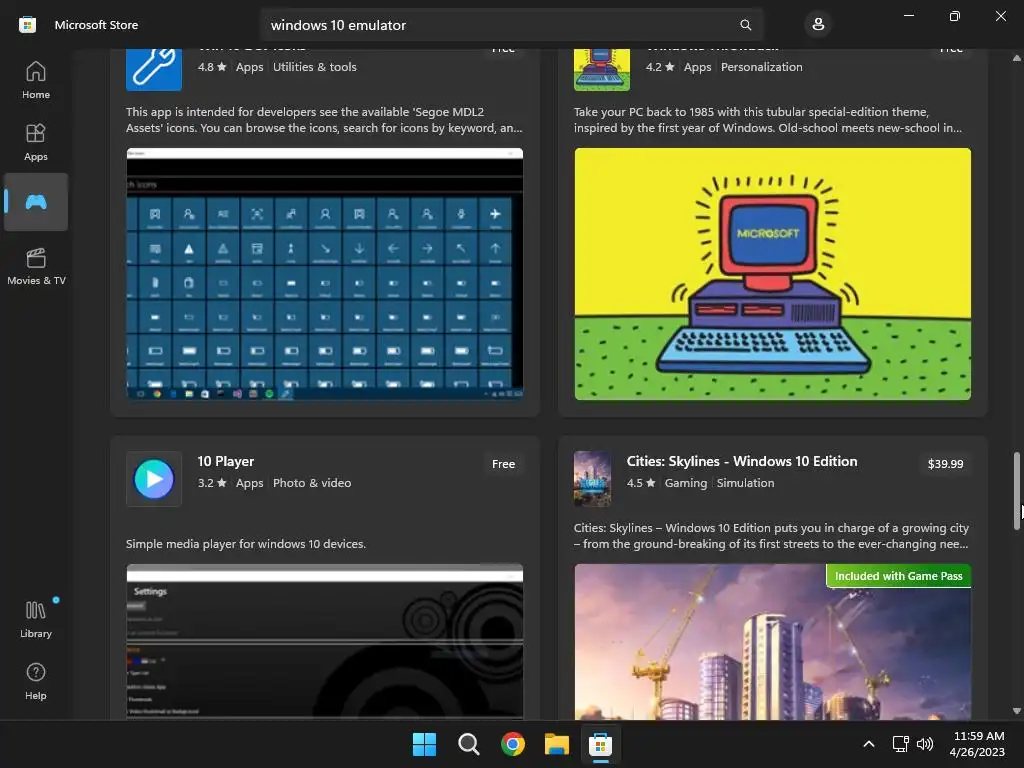Image resolution: width=1024 pixels, height=768 pixels.
Task: Click the Segoe MDL2 Assets description text
Action: (x=324, y=120)
